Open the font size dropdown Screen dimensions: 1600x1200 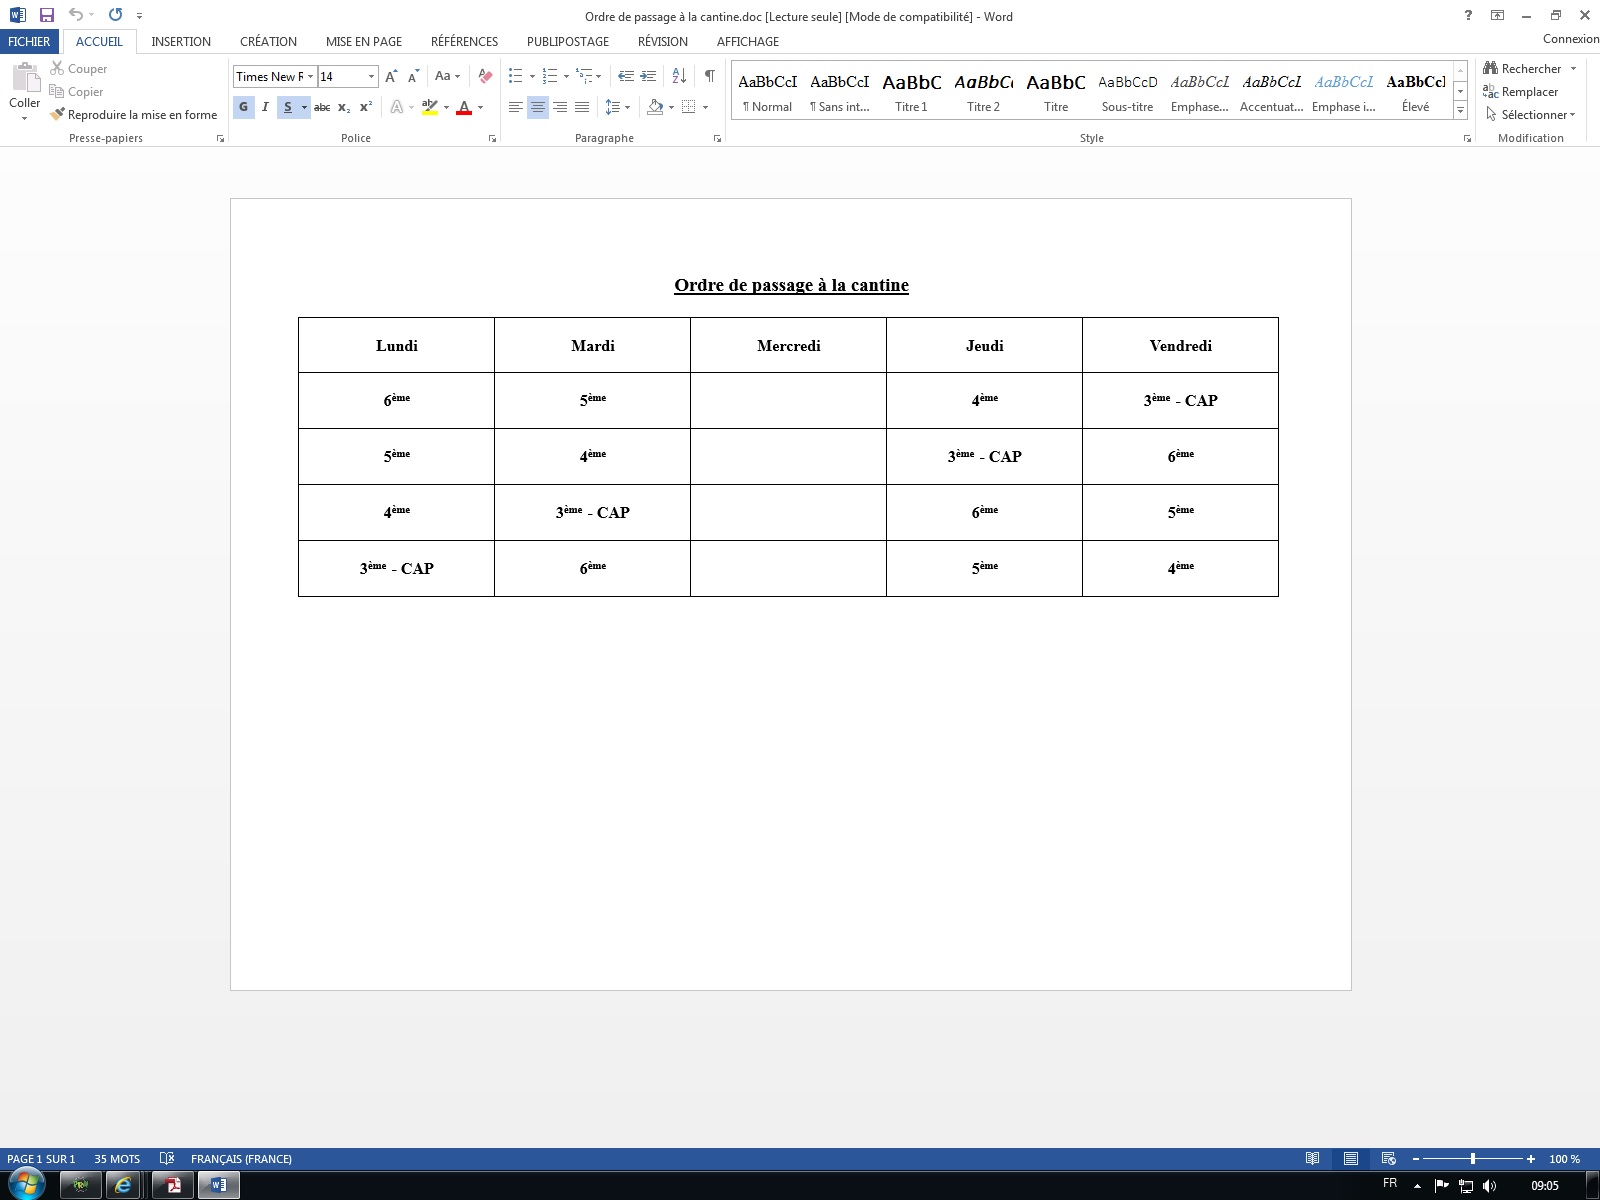click(x=371, y=77)
